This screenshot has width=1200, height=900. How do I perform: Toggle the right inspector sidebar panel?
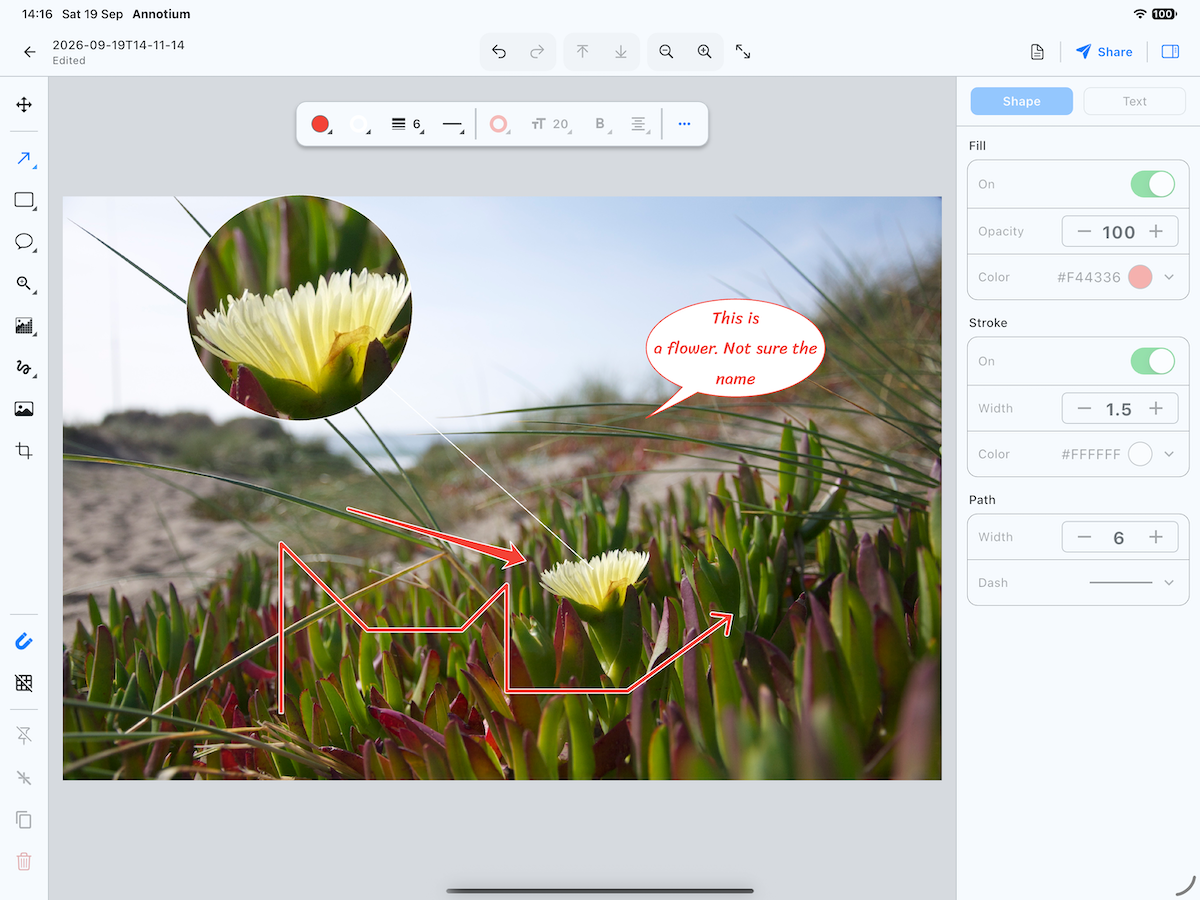pos(1170,52)
